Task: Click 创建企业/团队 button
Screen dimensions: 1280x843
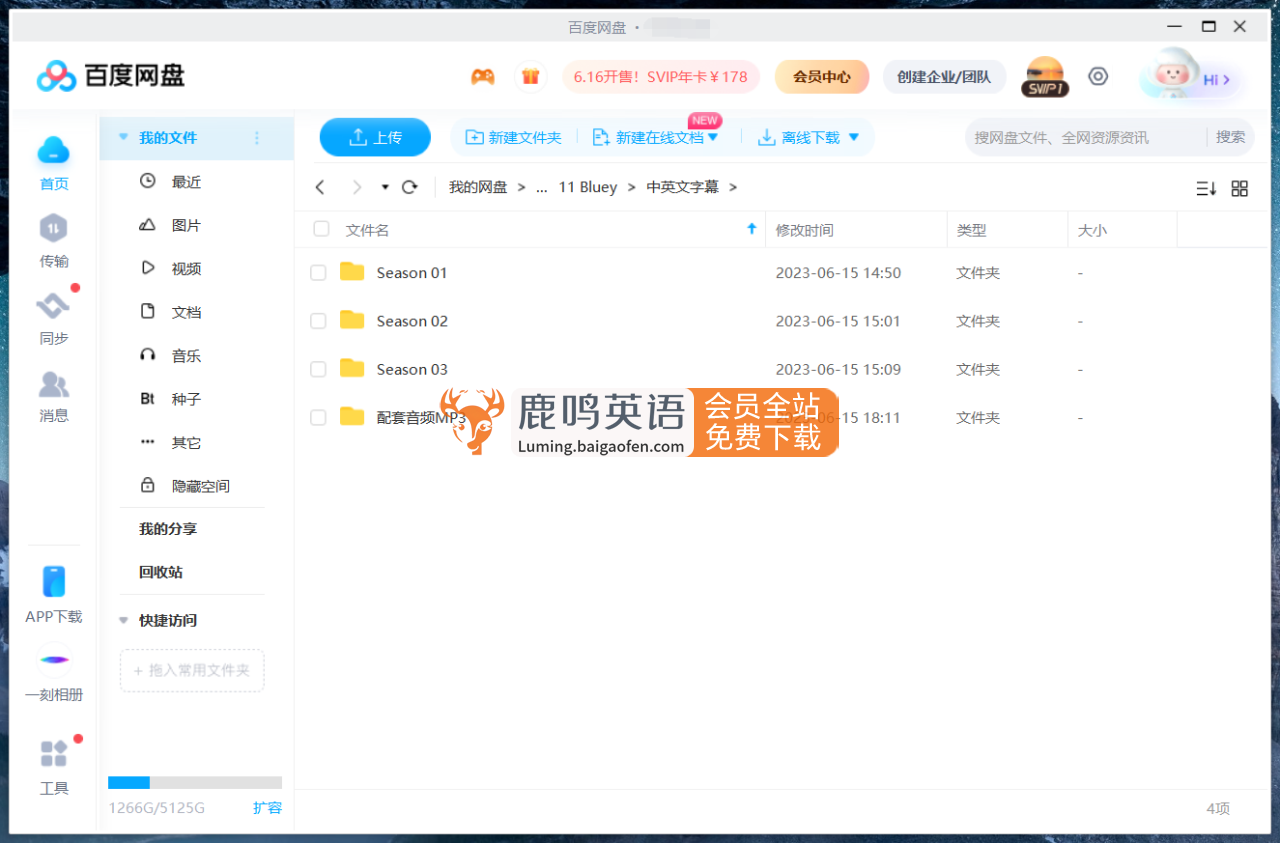Action: (944, 77)
